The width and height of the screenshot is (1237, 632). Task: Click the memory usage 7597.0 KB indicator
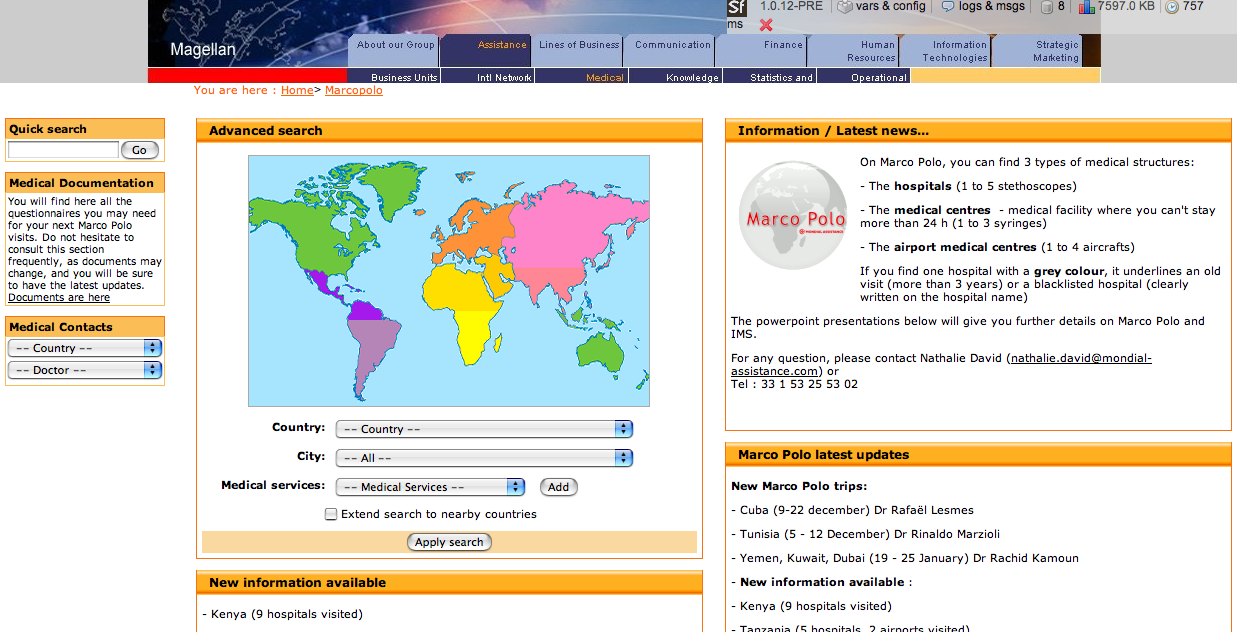[1117, 6]
